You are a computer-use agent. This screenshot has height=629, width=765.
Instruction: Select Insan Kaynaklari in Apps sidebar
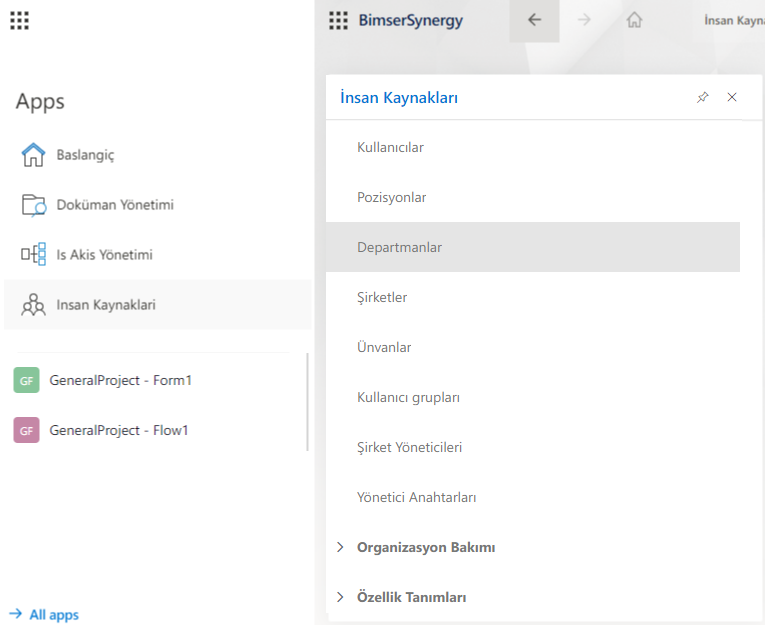click(105, 305)
